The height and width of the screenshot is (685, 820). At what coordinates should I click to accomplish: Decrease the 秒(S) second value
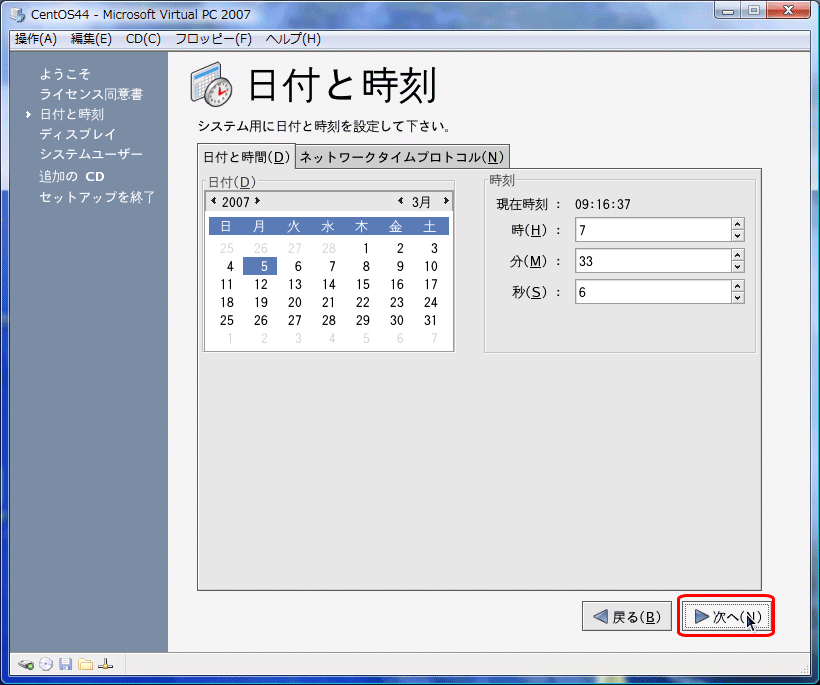pyautogui.click(x=737, y=298)
